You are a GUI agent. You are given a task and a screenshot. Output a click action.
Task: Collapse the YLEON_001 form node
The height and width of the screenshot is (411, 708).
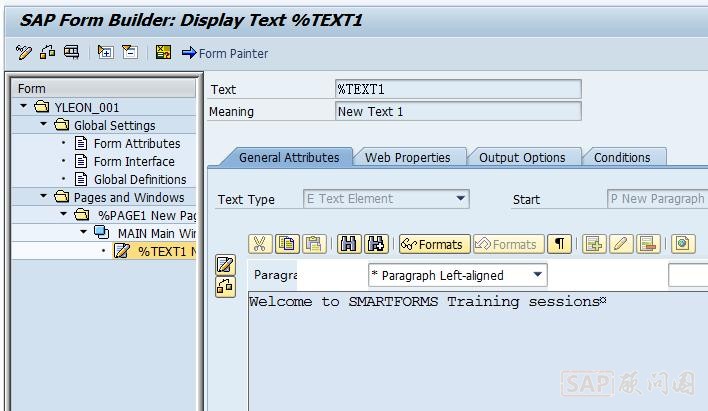[24, 107]
